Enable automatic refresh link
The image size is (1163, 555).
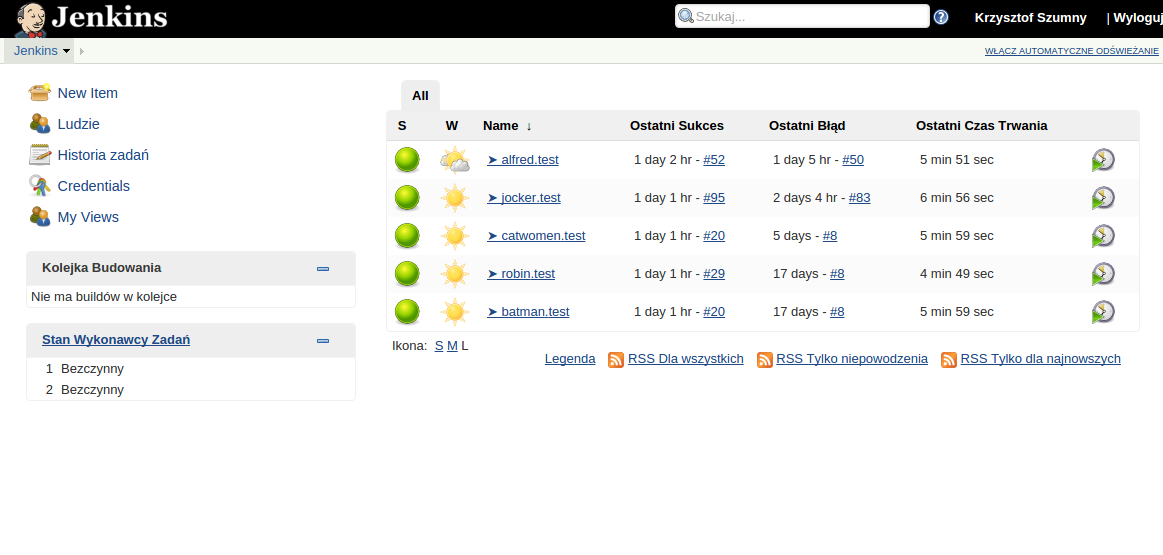pyautogui.click(x=1072, y=51)
